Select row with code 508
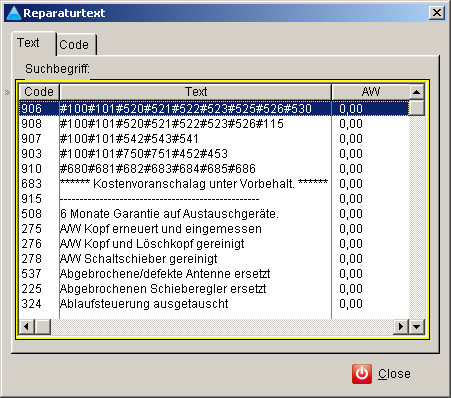 214,214
